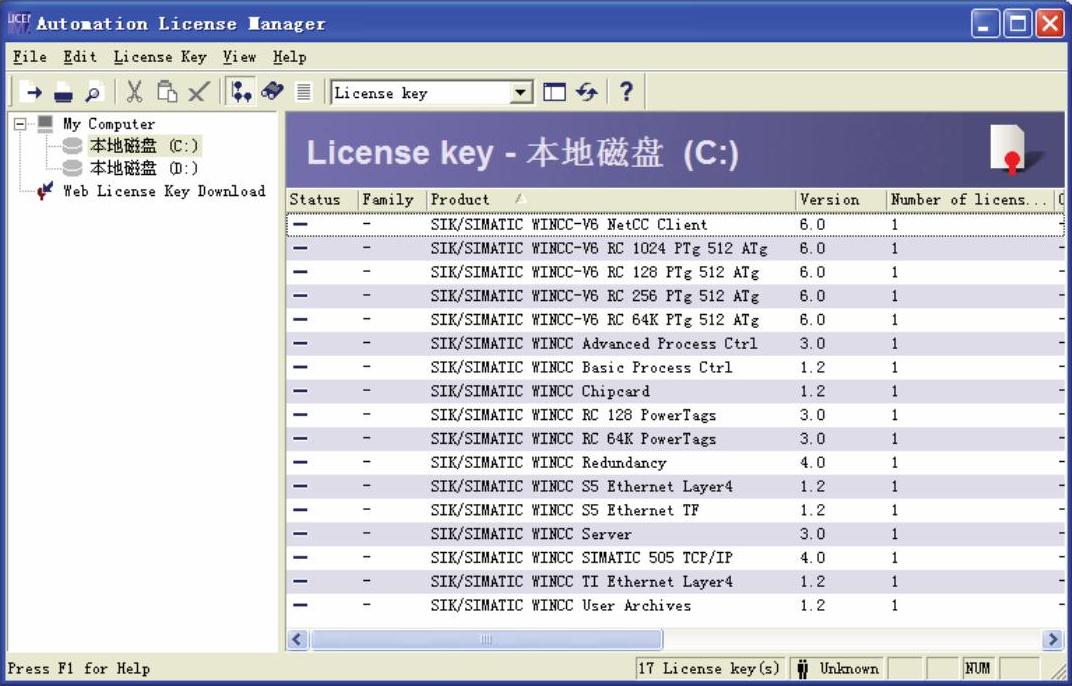Click the define view window icon
The width and height of the screenshot is (1072, 686).
(554, 93)
